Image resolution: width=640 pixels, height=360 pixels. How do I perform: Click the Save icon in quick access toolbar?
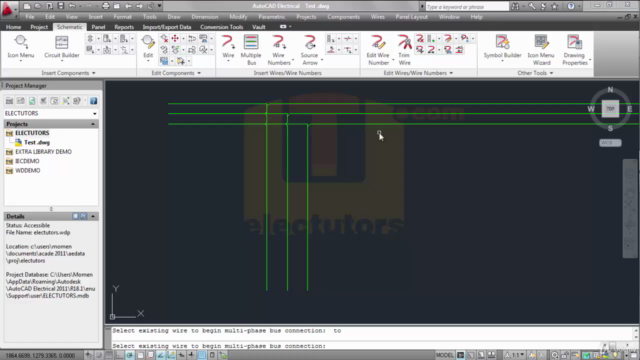[60, 6]
